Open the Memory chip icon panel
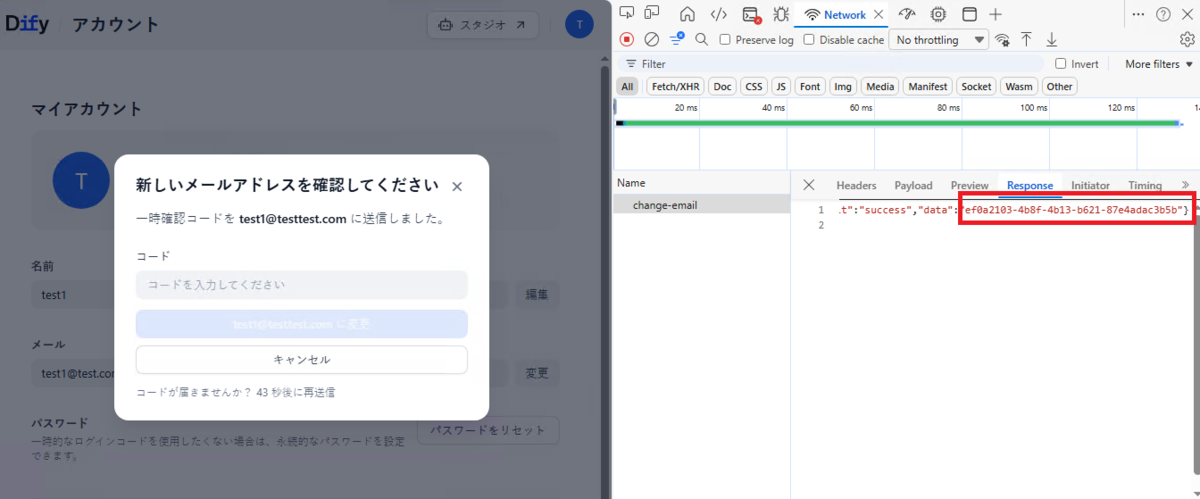This screenshot has height=499, width=1200. [938, 14]
